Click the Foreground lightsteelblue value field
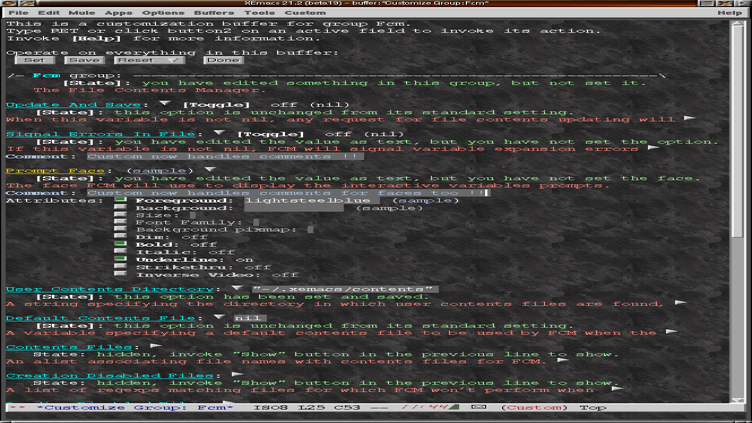This screenshot has width=752, height=423. pyautogui.click(x=312, y=200)
